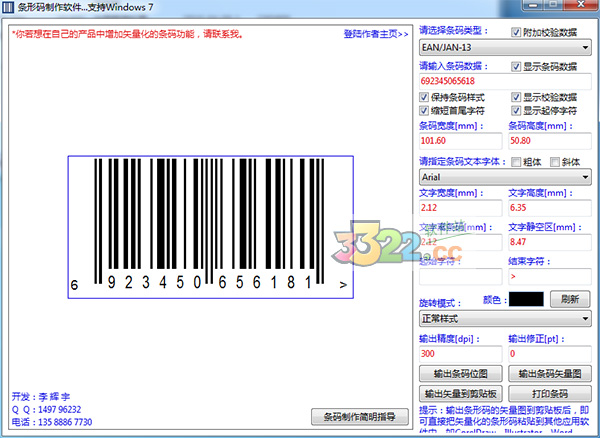Image resolution: width=600 pixels, height=438 pixels.
Task: Click the QQ : 1497 96232 text
Action: pyautogui.click(x=46, y=410)
